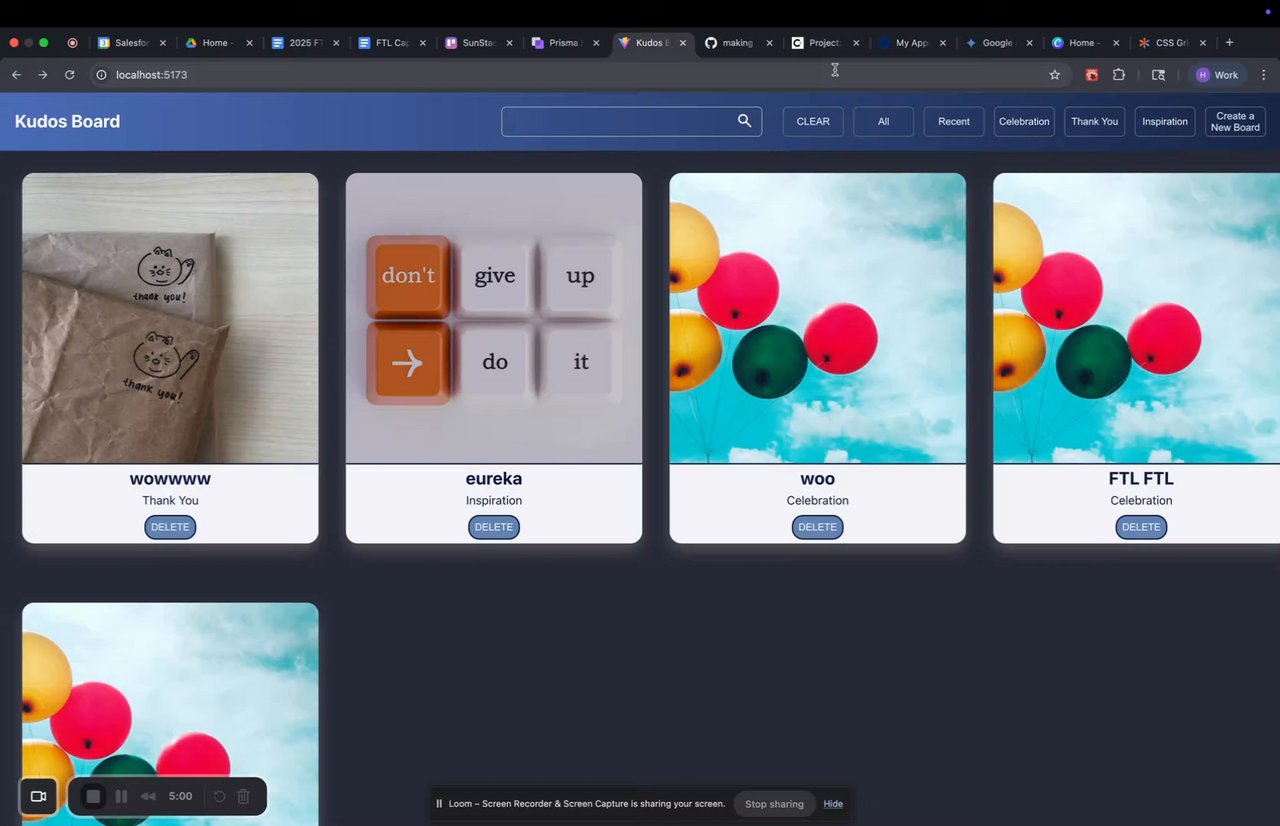The image size is (1280, 826).
Task: Click the red extension icon in toolbar
Action: click(x=1092, y=75)
